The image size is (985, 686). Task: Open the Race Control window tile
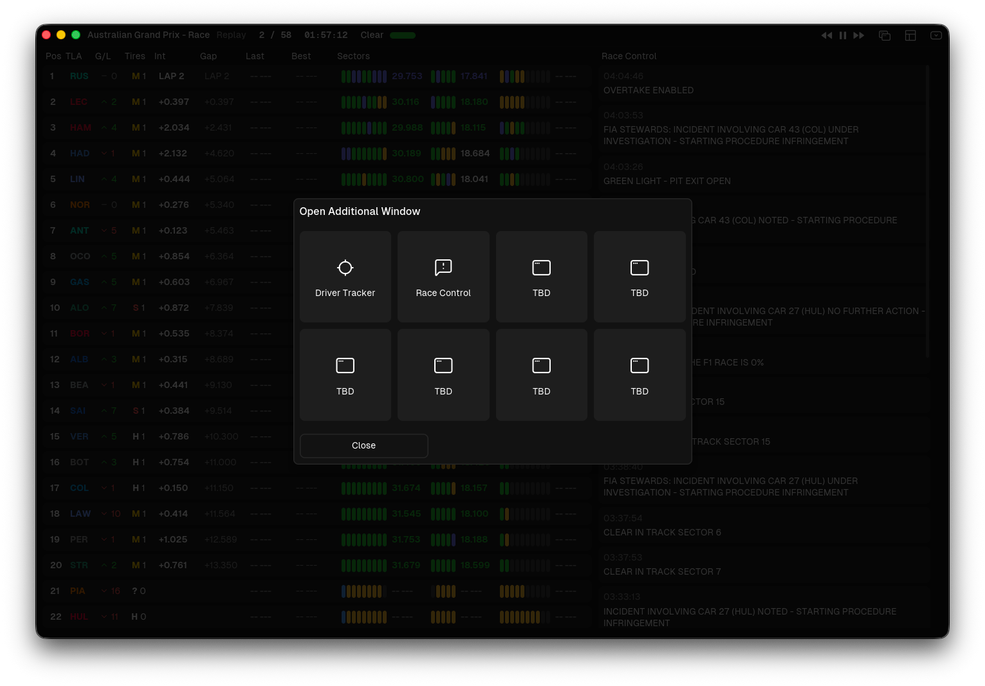[x=443, y=276]
